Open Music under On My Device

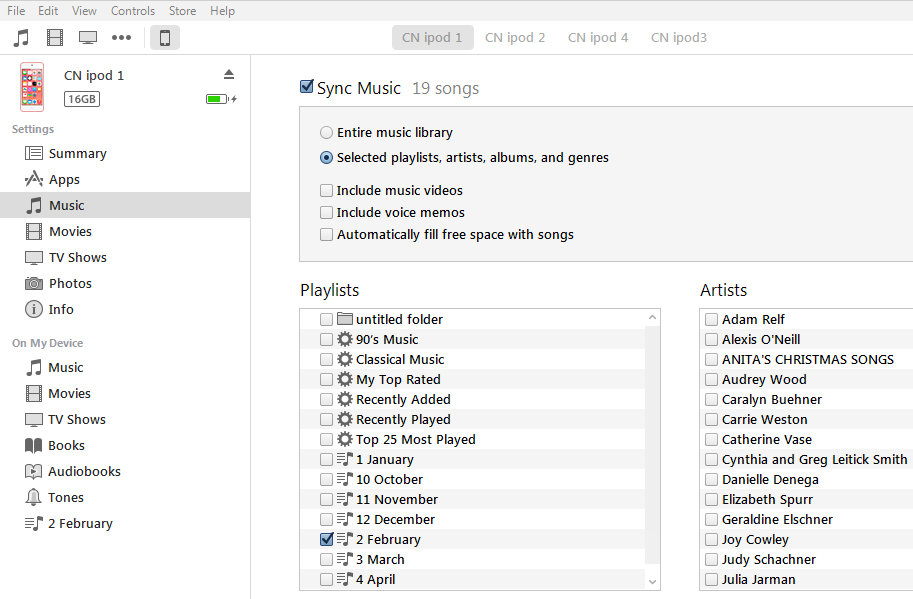[x=125, y=367]
